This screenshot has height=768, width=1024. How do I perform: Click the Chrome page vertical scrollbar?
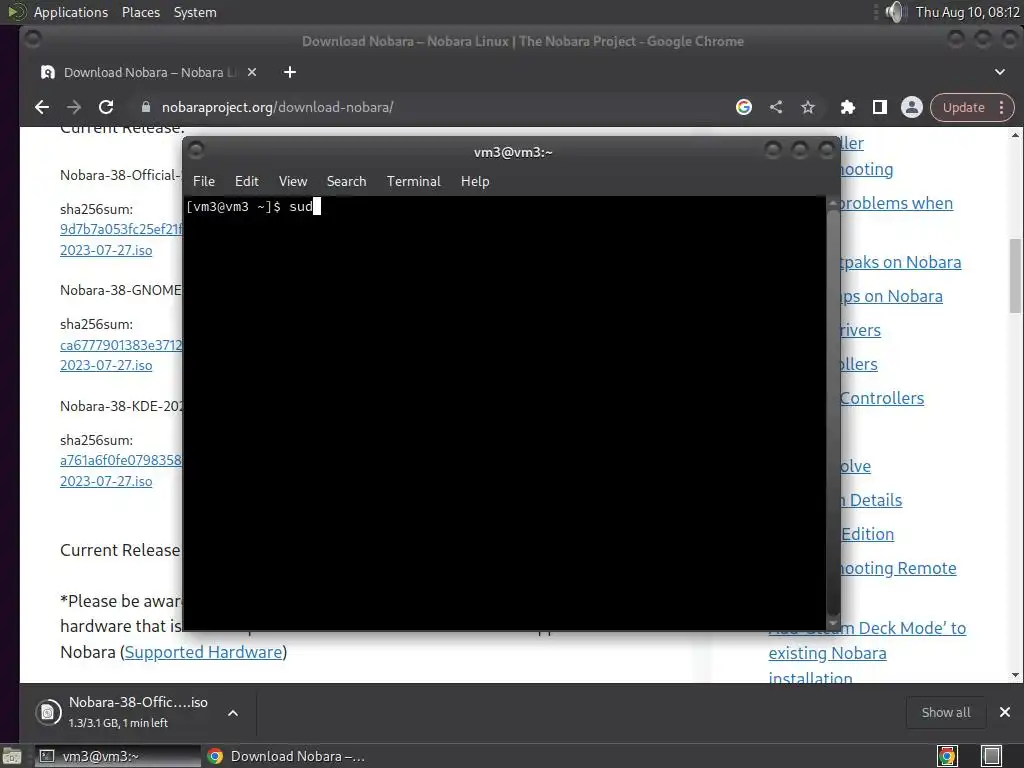pyautogui.click(x=1015, y=276)
